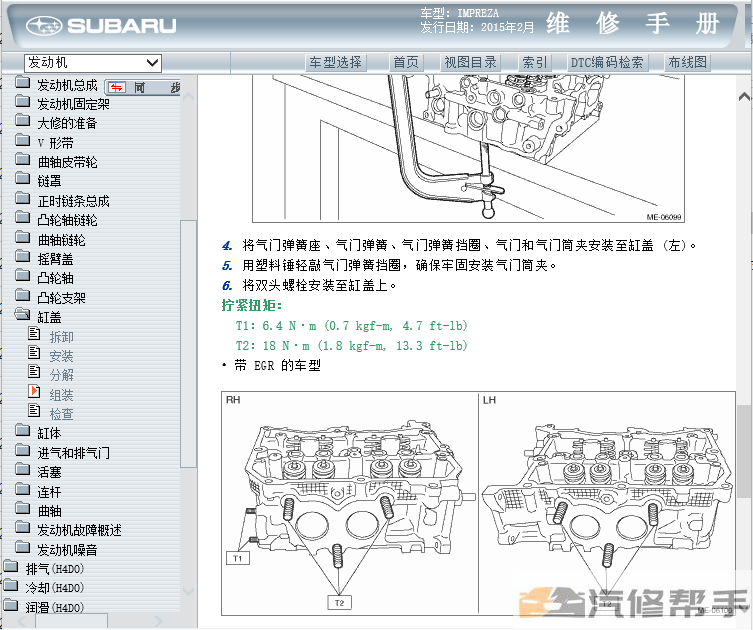Toggle the 同步 sync icon button

click(x=116, y=87)
